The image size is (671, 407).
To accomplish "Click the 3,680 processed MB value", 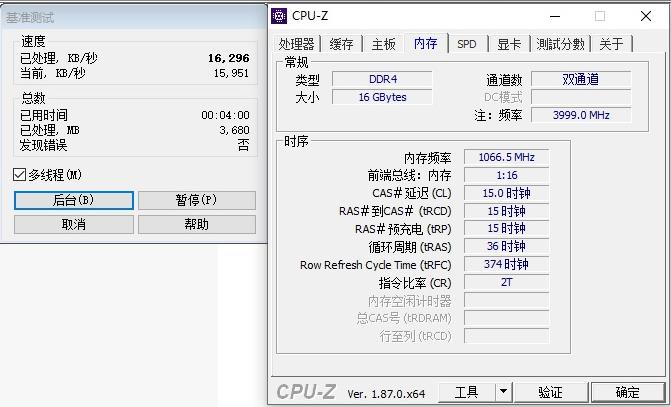I will point(234,130).
